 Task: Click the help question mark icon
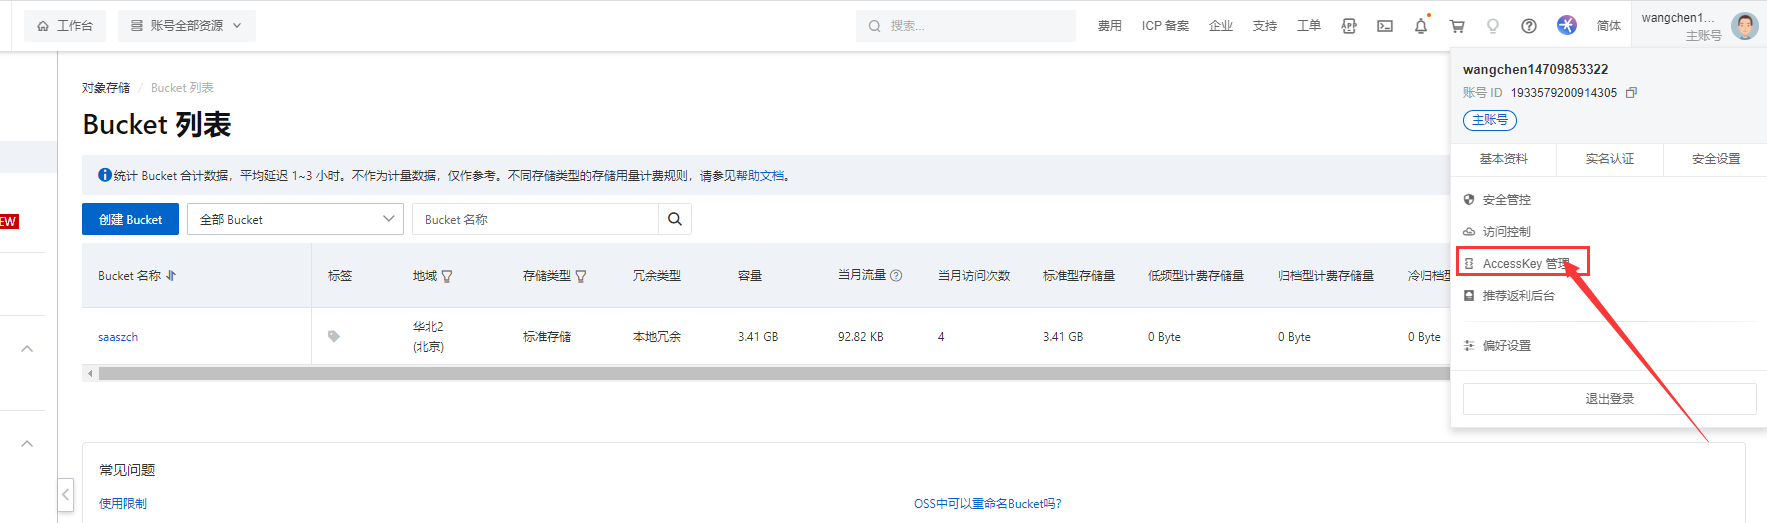(x=1529, y=26)
